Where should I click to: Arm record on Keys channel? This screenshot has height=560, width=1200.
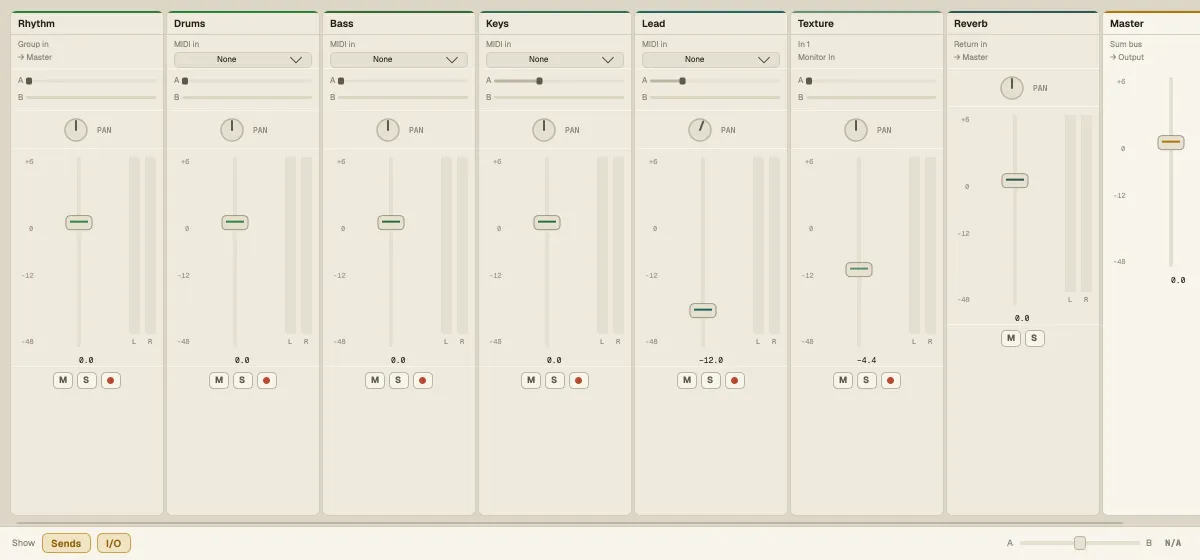pos(579,380)
